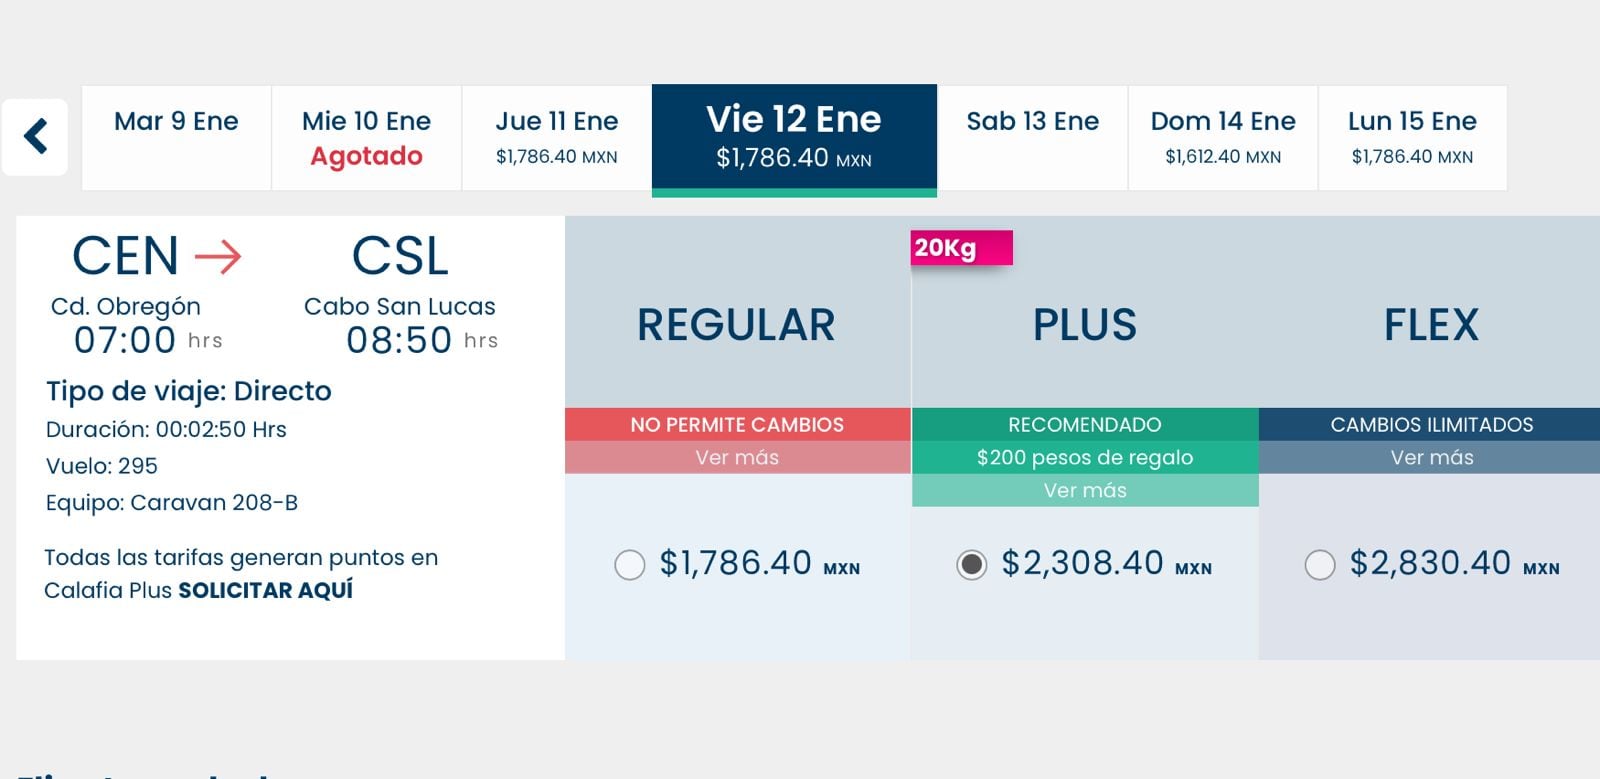Choose the Flex fare $2,830.40 radio button

pos(1320,565)
